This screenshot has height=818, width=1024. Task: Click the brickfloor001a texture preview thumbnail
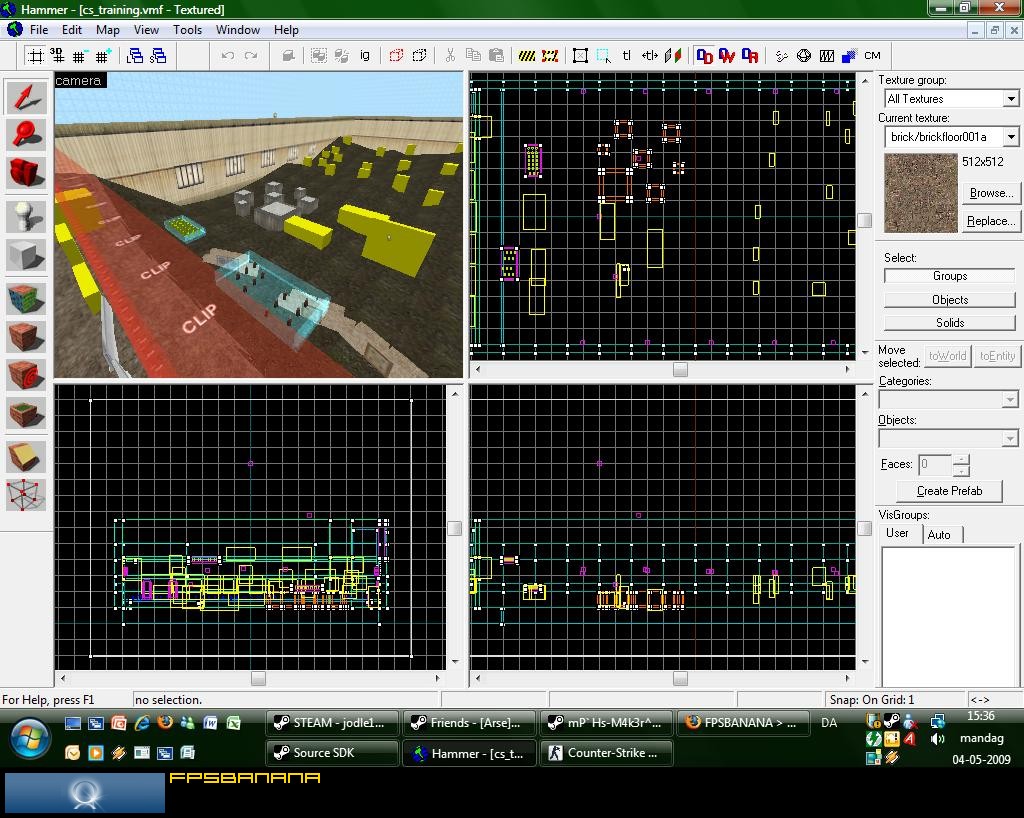tap(921, 193)
